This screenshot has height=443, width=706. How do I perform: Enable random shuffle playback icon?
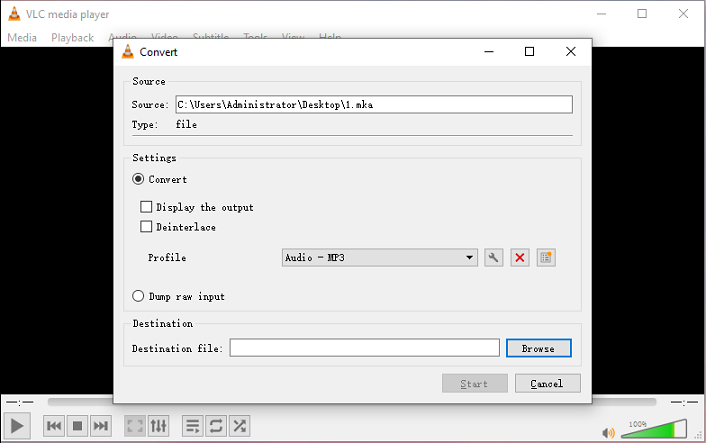coord(240,425)
